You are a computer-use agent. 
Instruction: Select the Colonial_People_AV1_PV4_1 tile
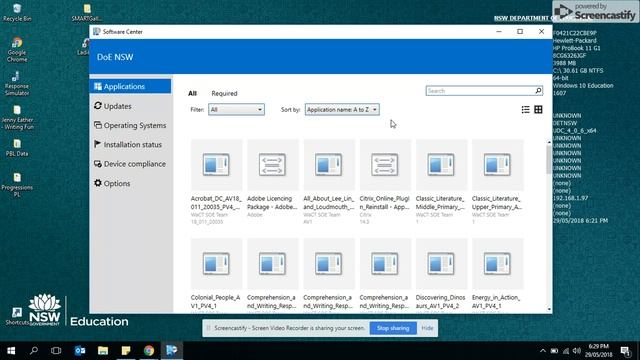pyautogui.click(x=216, y=276)
